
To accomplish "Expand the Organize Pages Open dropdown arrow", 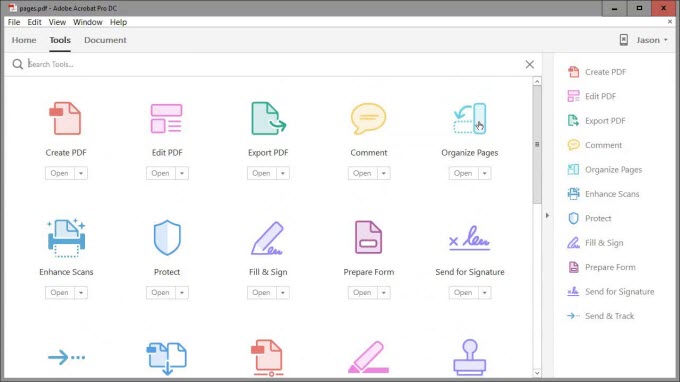I will pyautogui.click(x=484, y=173).
